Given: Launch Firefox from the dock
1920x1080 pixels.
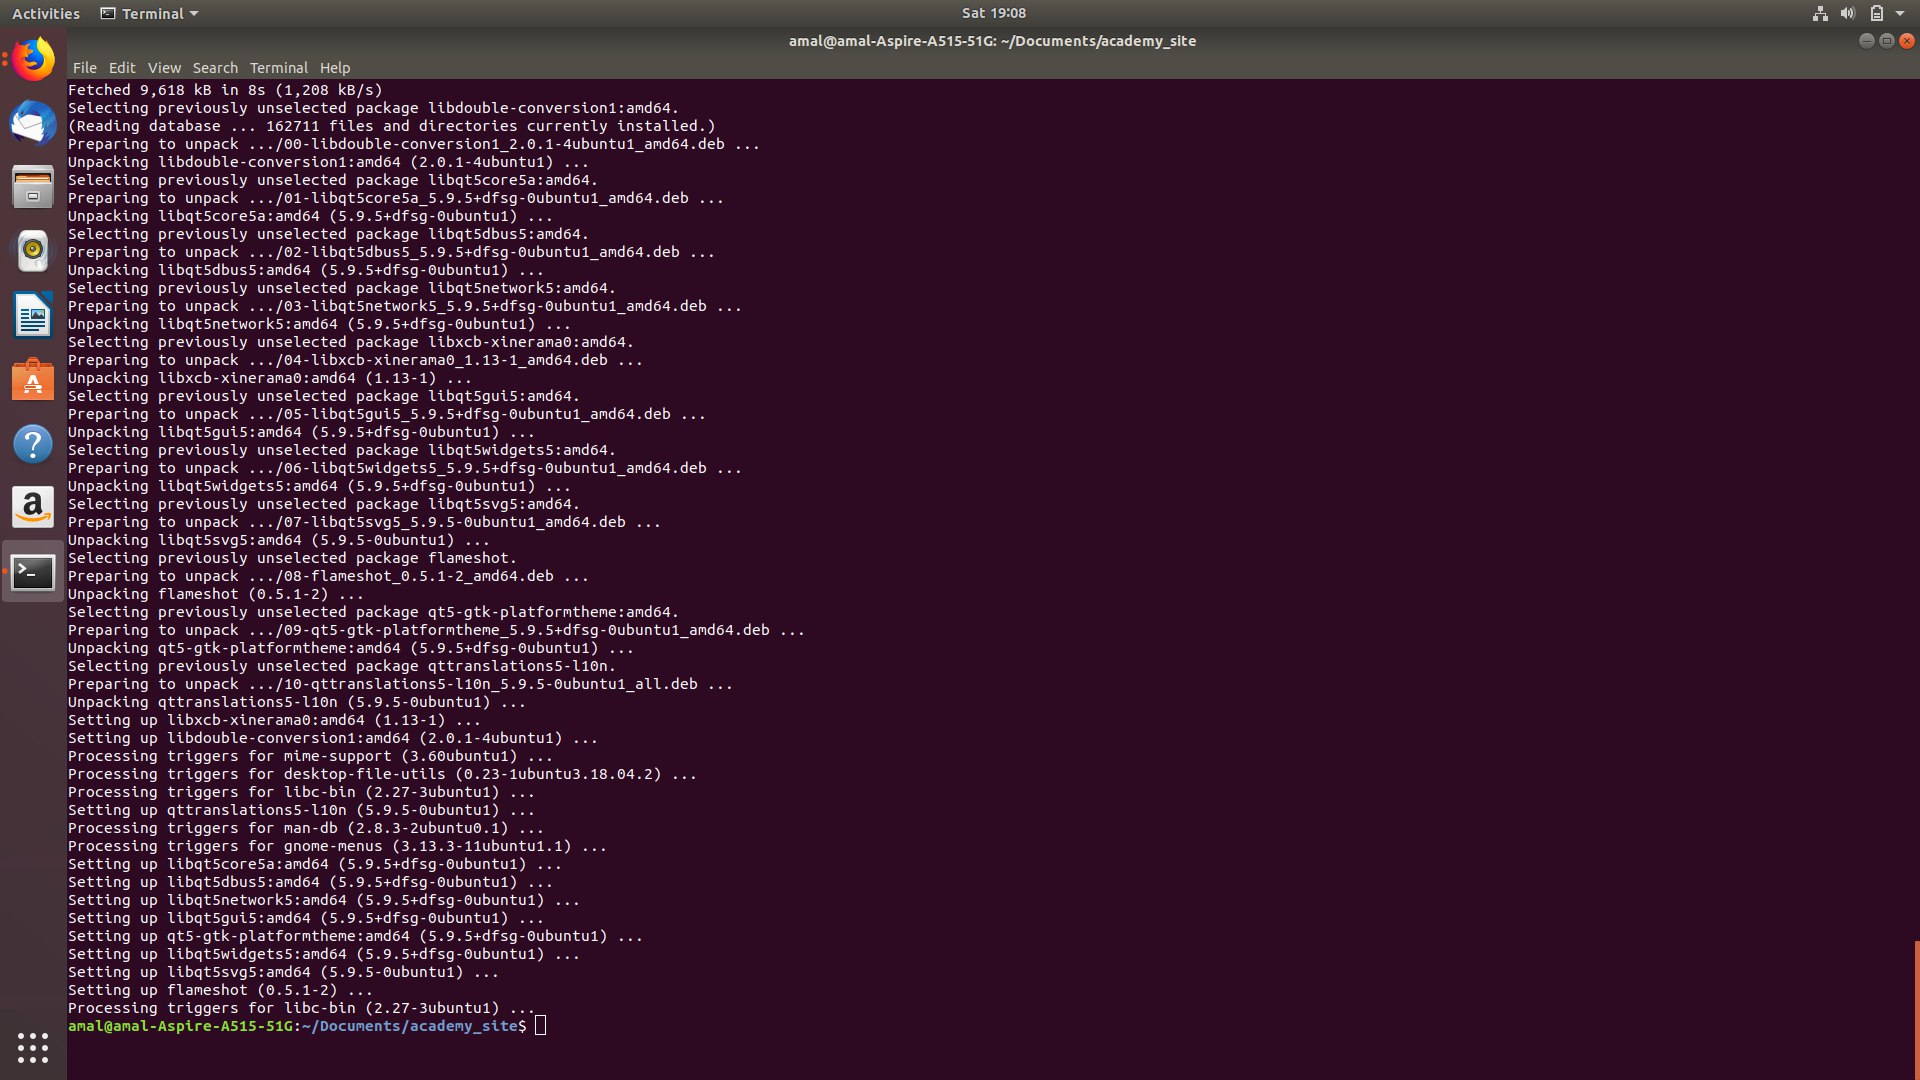Looking at the screenshot, I should point(33,60).
